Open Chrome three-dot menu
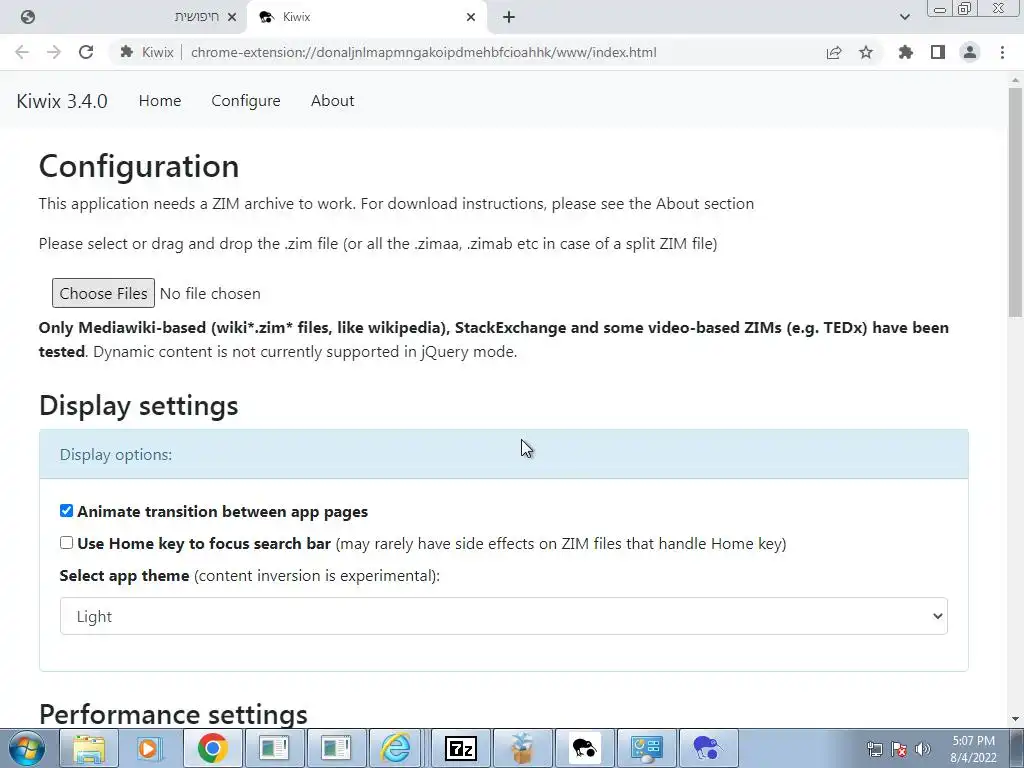 (x=1002, y=52)
